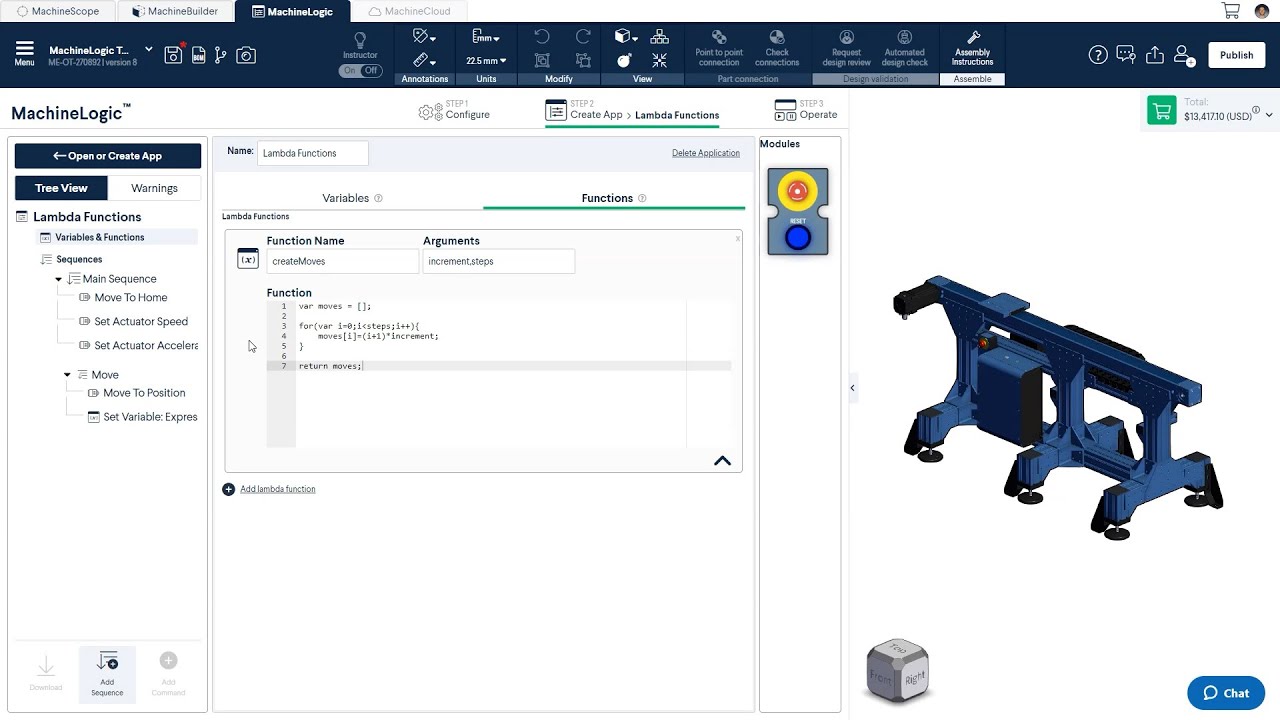This screenshot has height=720, width=1280.
Task: Open the shopping cart in top bar
Action: tap(1231, 11)
